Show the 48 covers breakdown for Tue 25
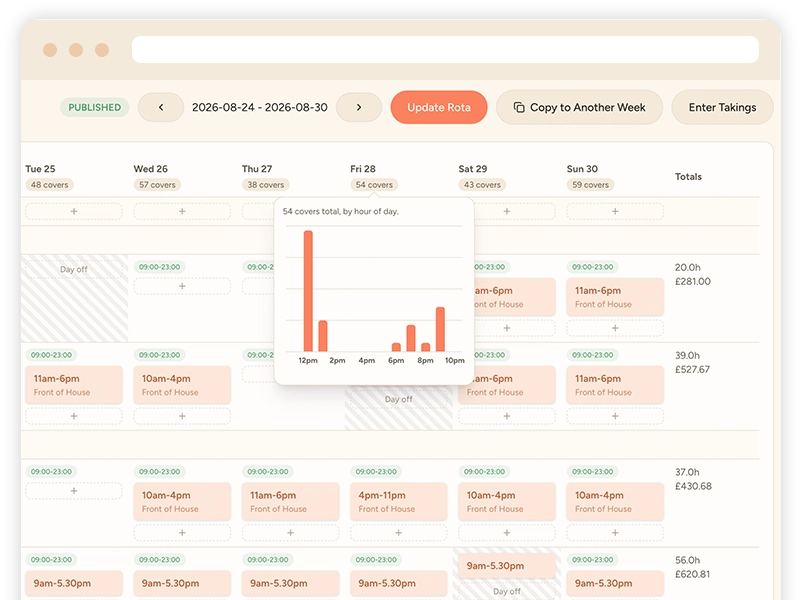 click(49, 185)
